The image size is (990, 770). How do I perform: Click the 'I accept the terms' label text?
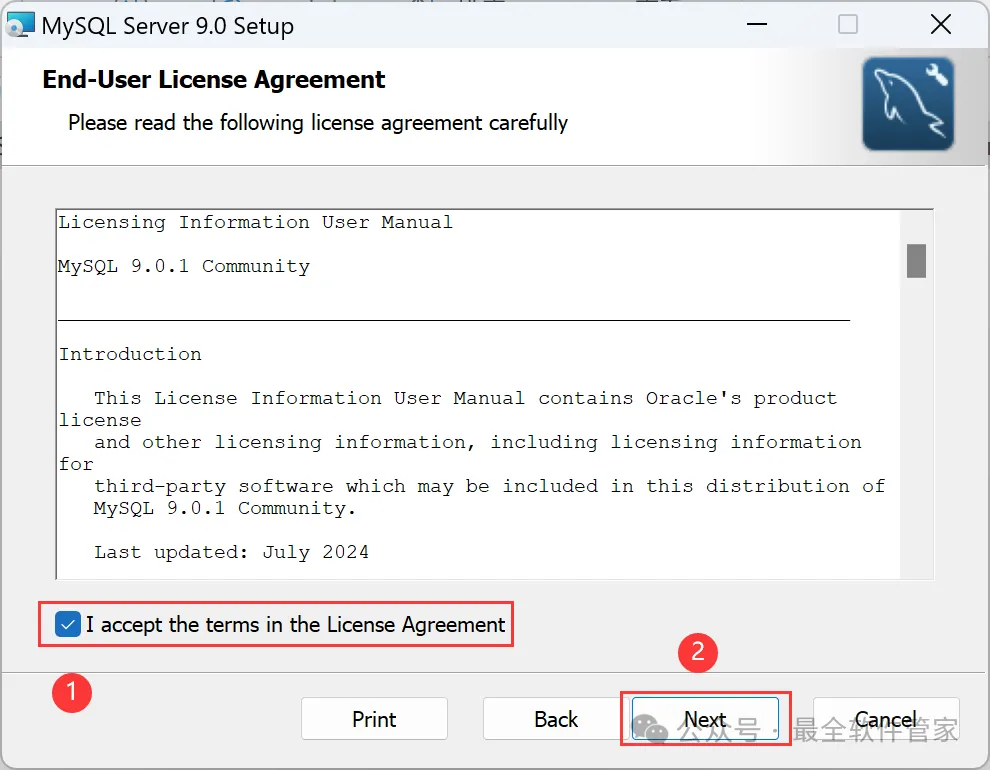tap(295, 624)
